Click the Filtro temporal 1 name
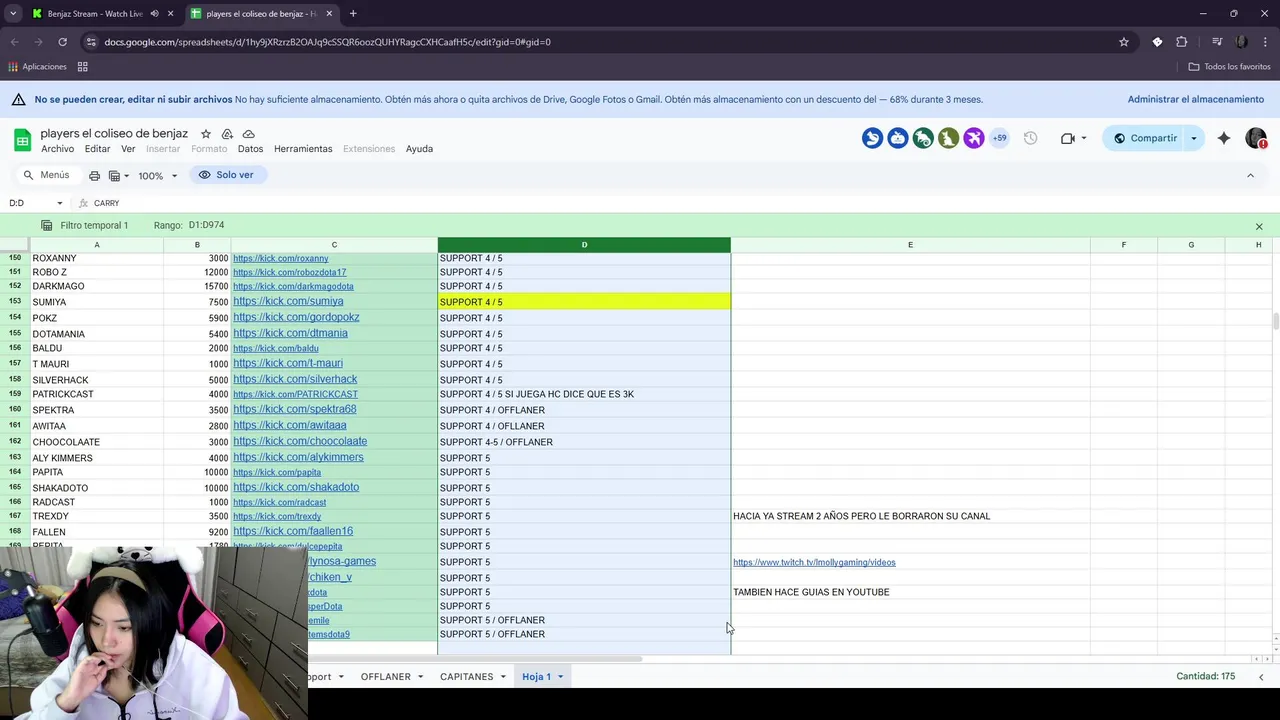The width and height of the screenshot is (1280, 720). (94, 226)
